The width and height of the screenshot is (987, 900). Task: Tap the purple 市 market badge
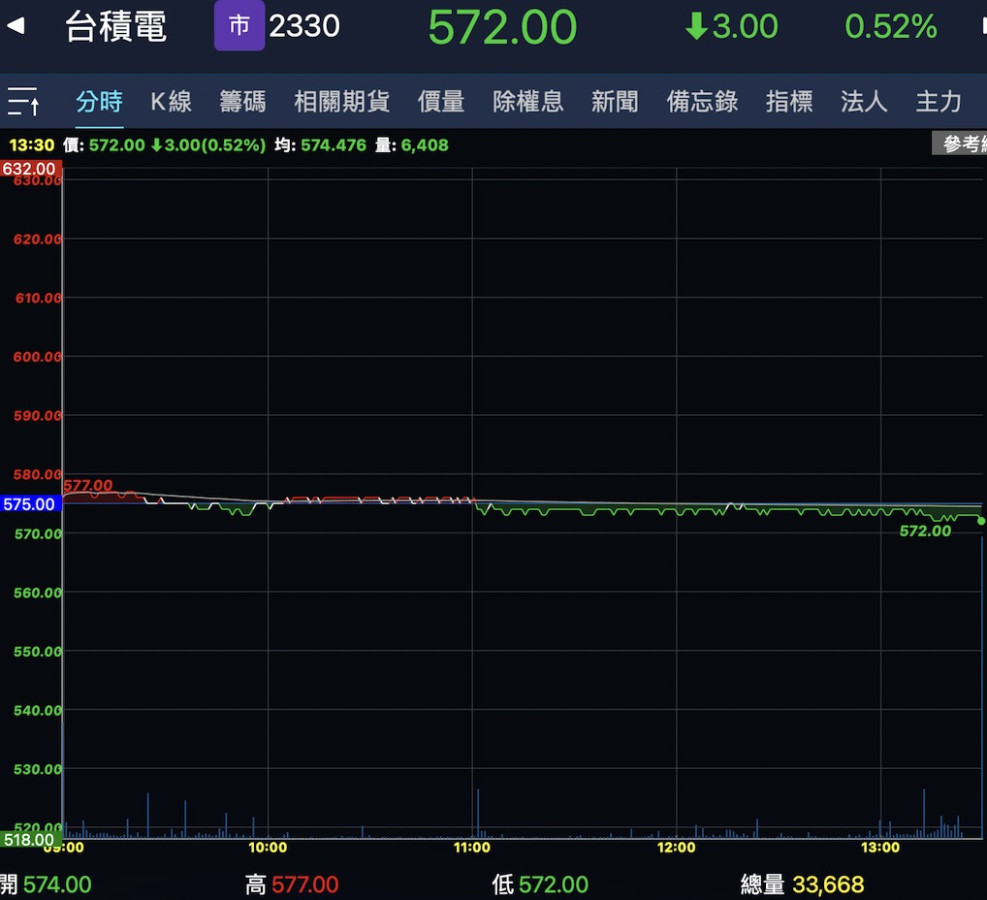coord(239,26)
